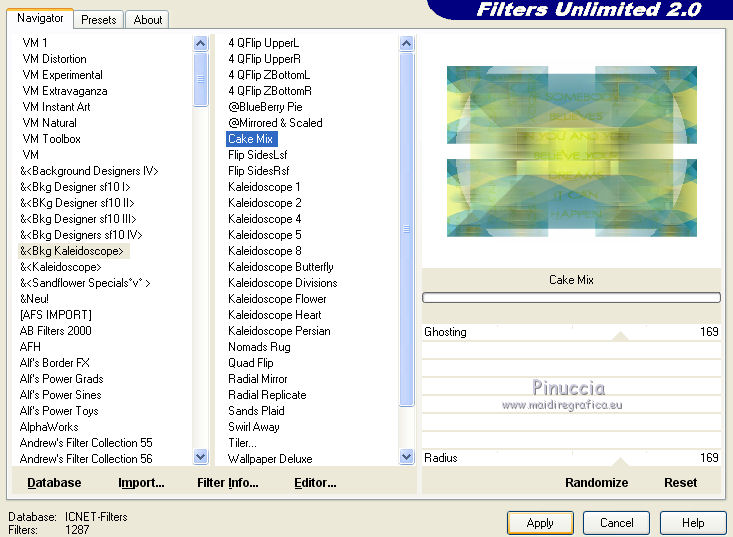Select Alf's Power Grads category
Viewport: 733px width, 537px height.
(61, 379)
